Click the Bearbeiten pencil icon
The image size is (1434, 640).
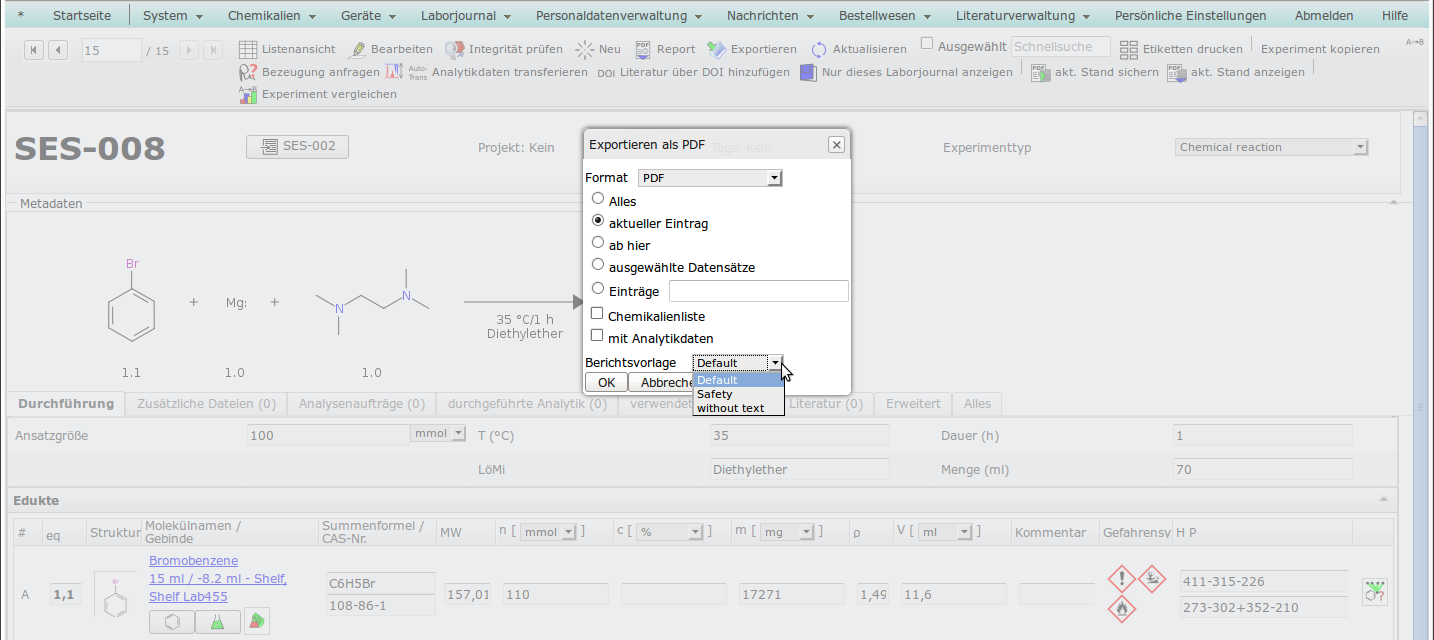point(357,49)
